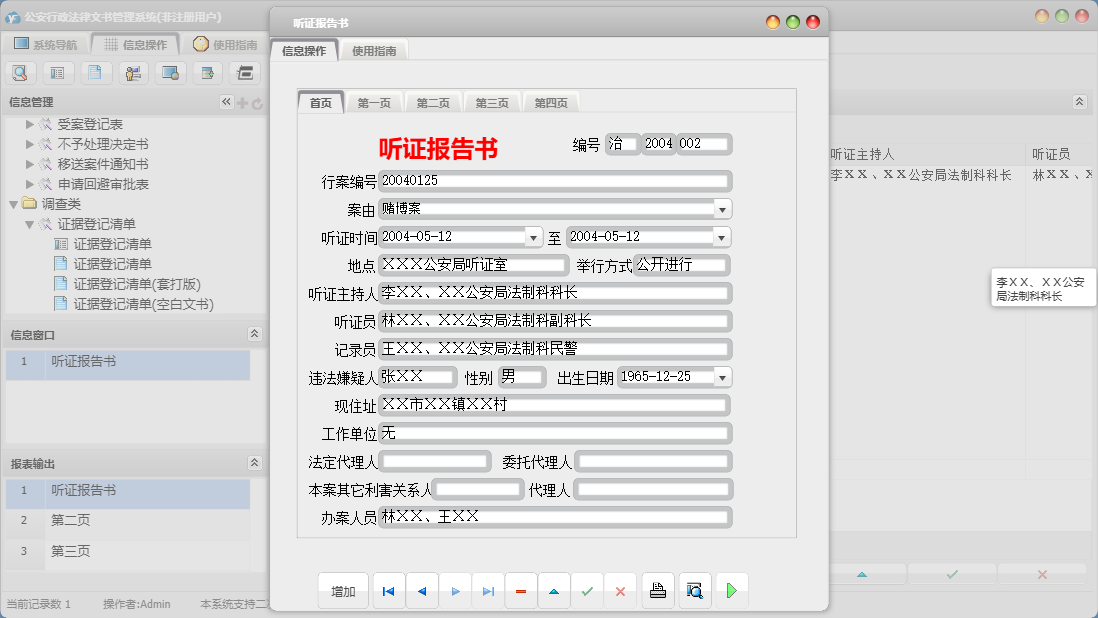
Task: Click the green play arrow at bottom right
Action: pos(731,590)
